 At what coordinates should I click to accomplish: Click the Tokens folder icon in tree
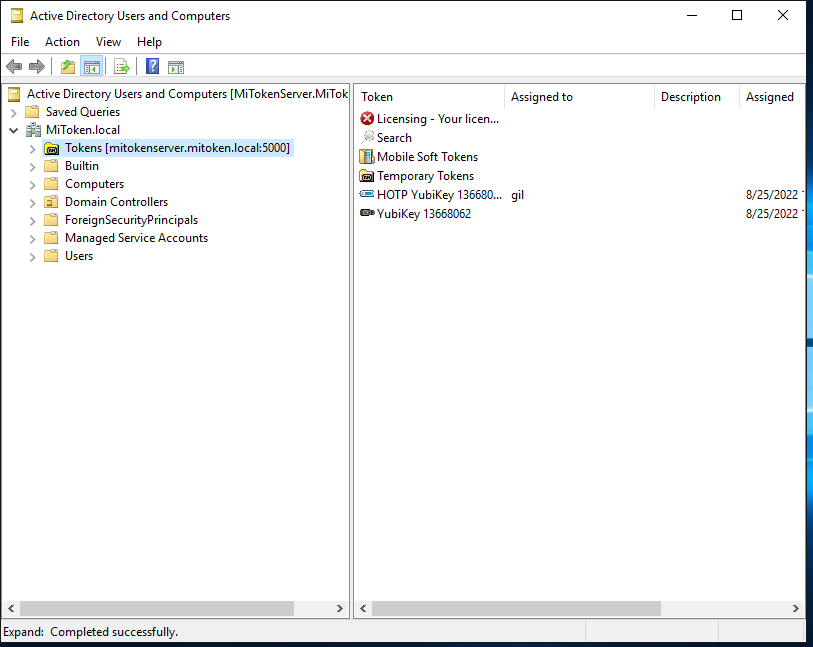pyautogui.click(x=51, y=149)
